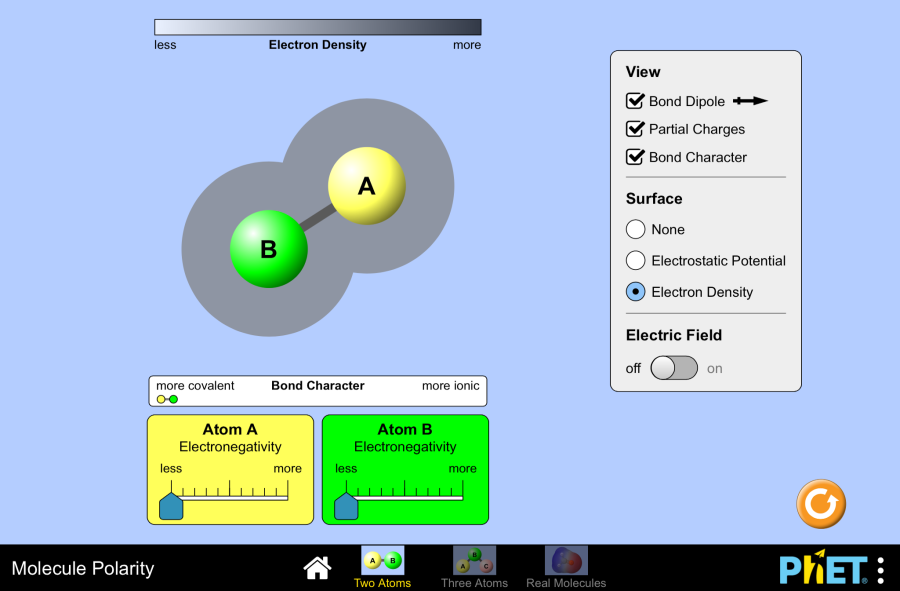The image size is (900, 591).
Task: Click the Bond Character indicator marker
Action: (x=167, y=399)
